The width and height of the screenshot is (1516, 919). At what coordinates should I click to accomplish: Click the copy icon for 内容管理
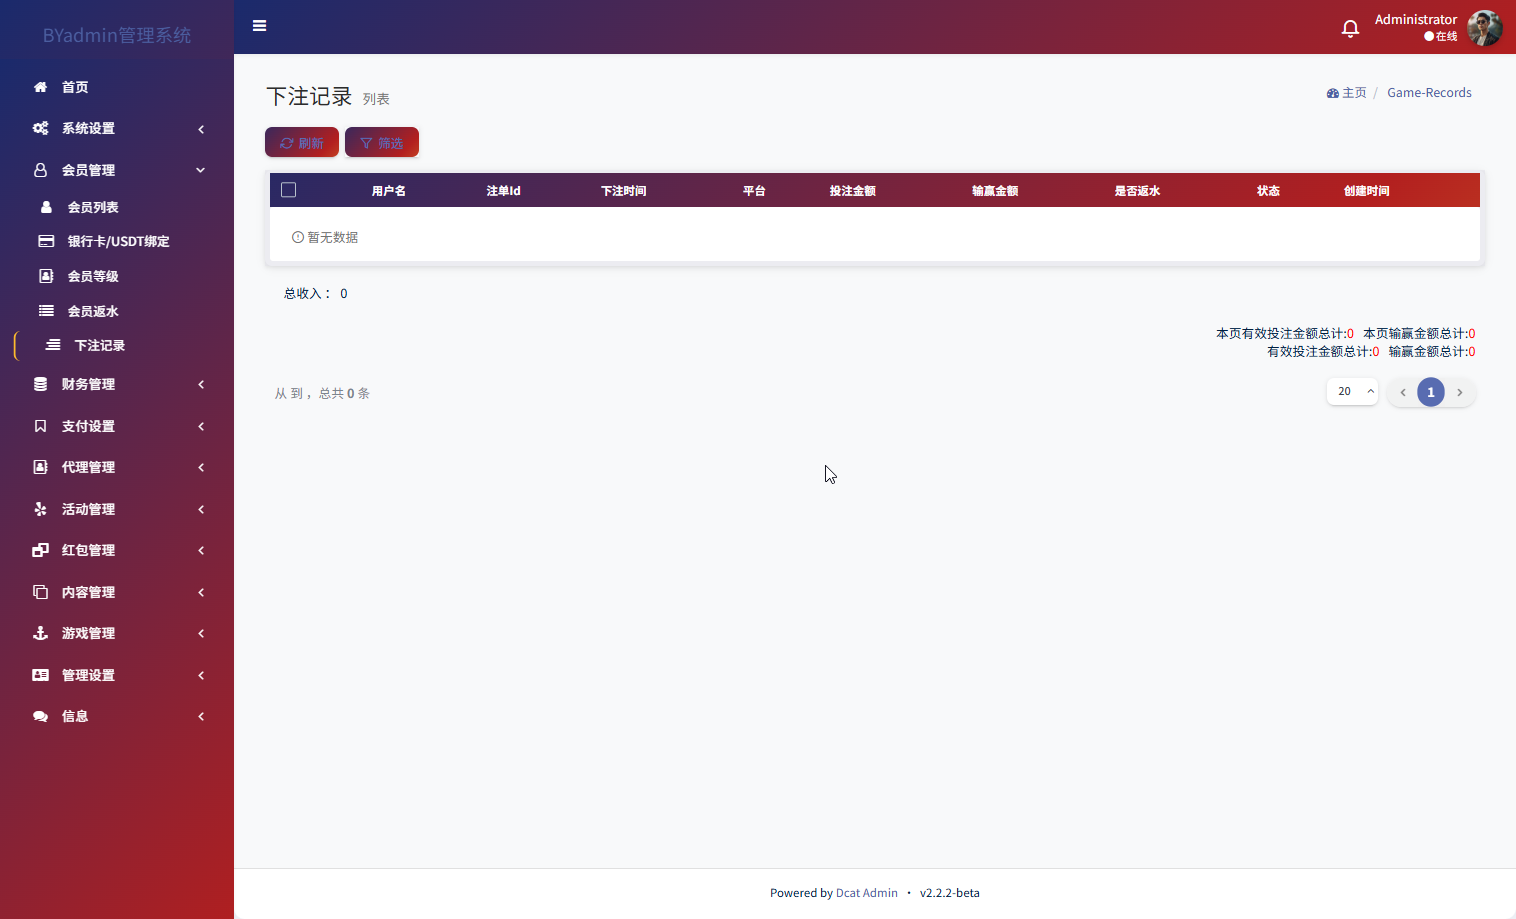pos(40,592)
